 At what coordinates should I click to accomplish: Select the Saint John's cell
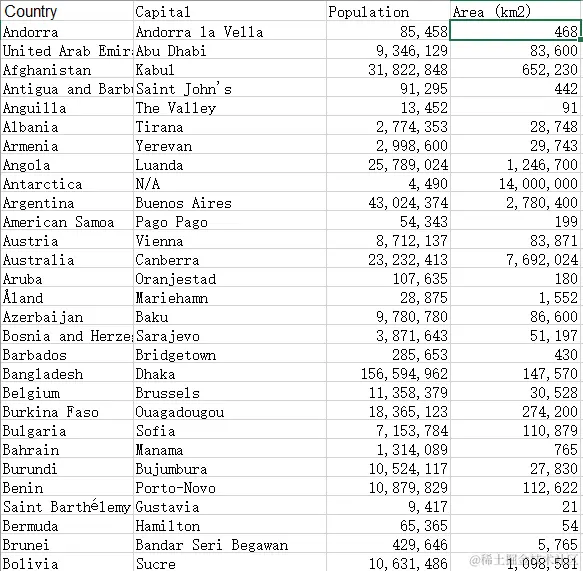(230, 87)
